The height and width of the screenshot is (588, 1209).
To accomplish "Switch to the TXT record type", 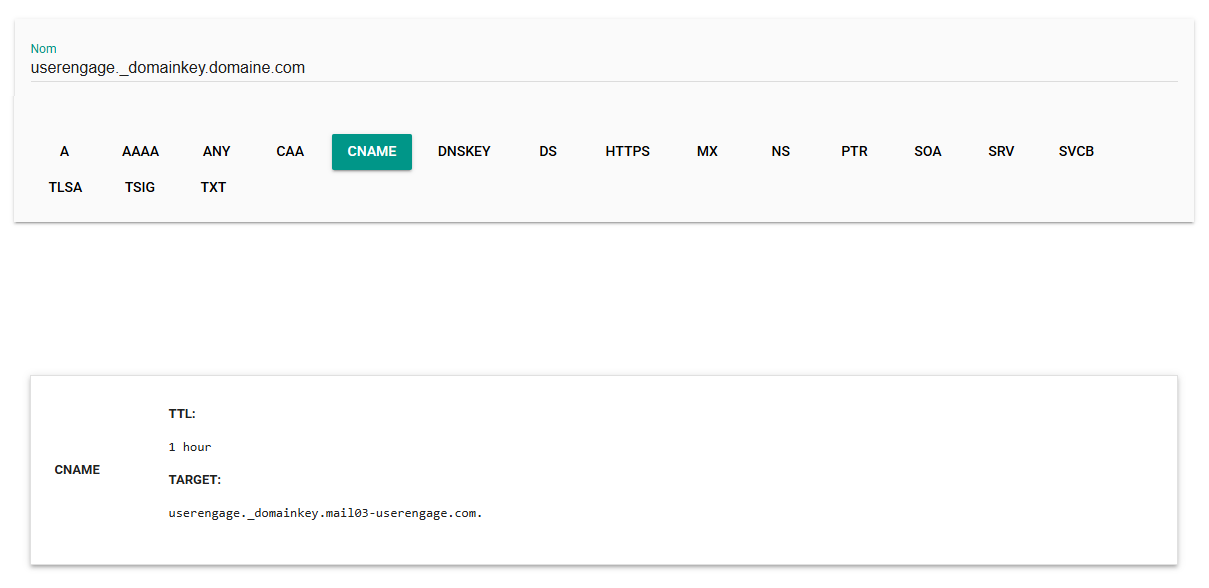I will [x=213, y=187].
